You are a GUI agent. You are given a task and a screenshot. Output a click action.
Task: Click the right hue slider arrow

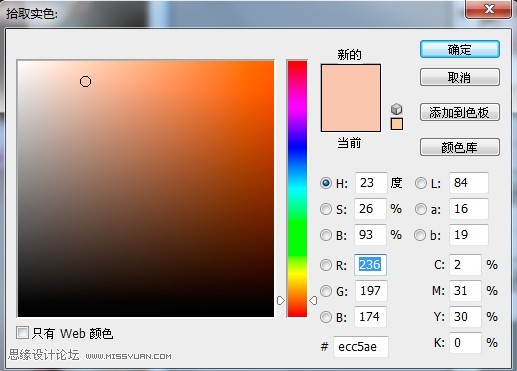313,301
